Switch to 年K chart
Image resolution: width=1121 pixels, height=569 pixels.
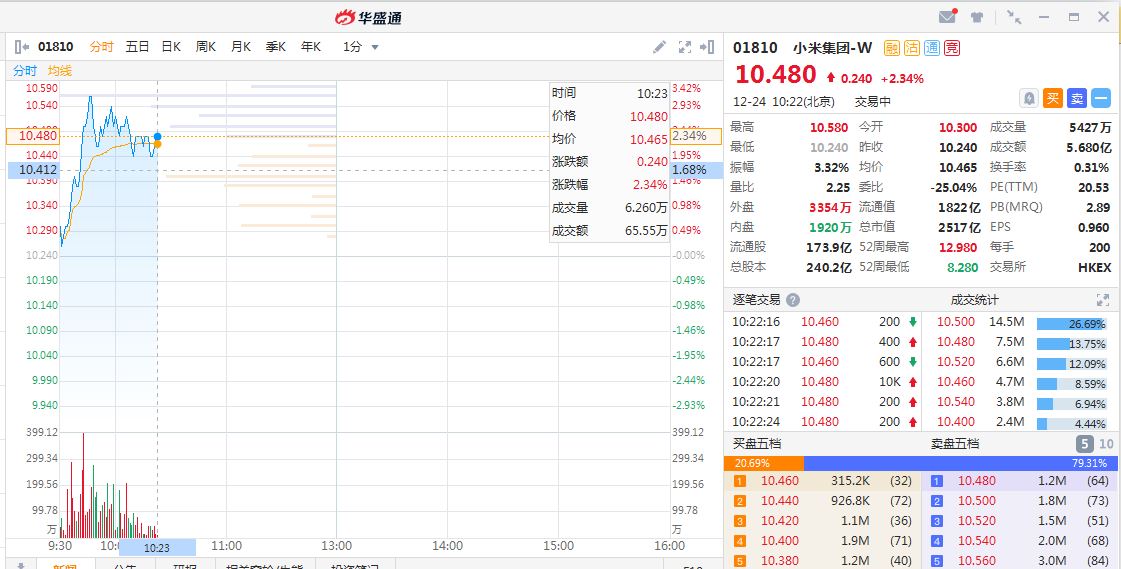pos(311,47)
